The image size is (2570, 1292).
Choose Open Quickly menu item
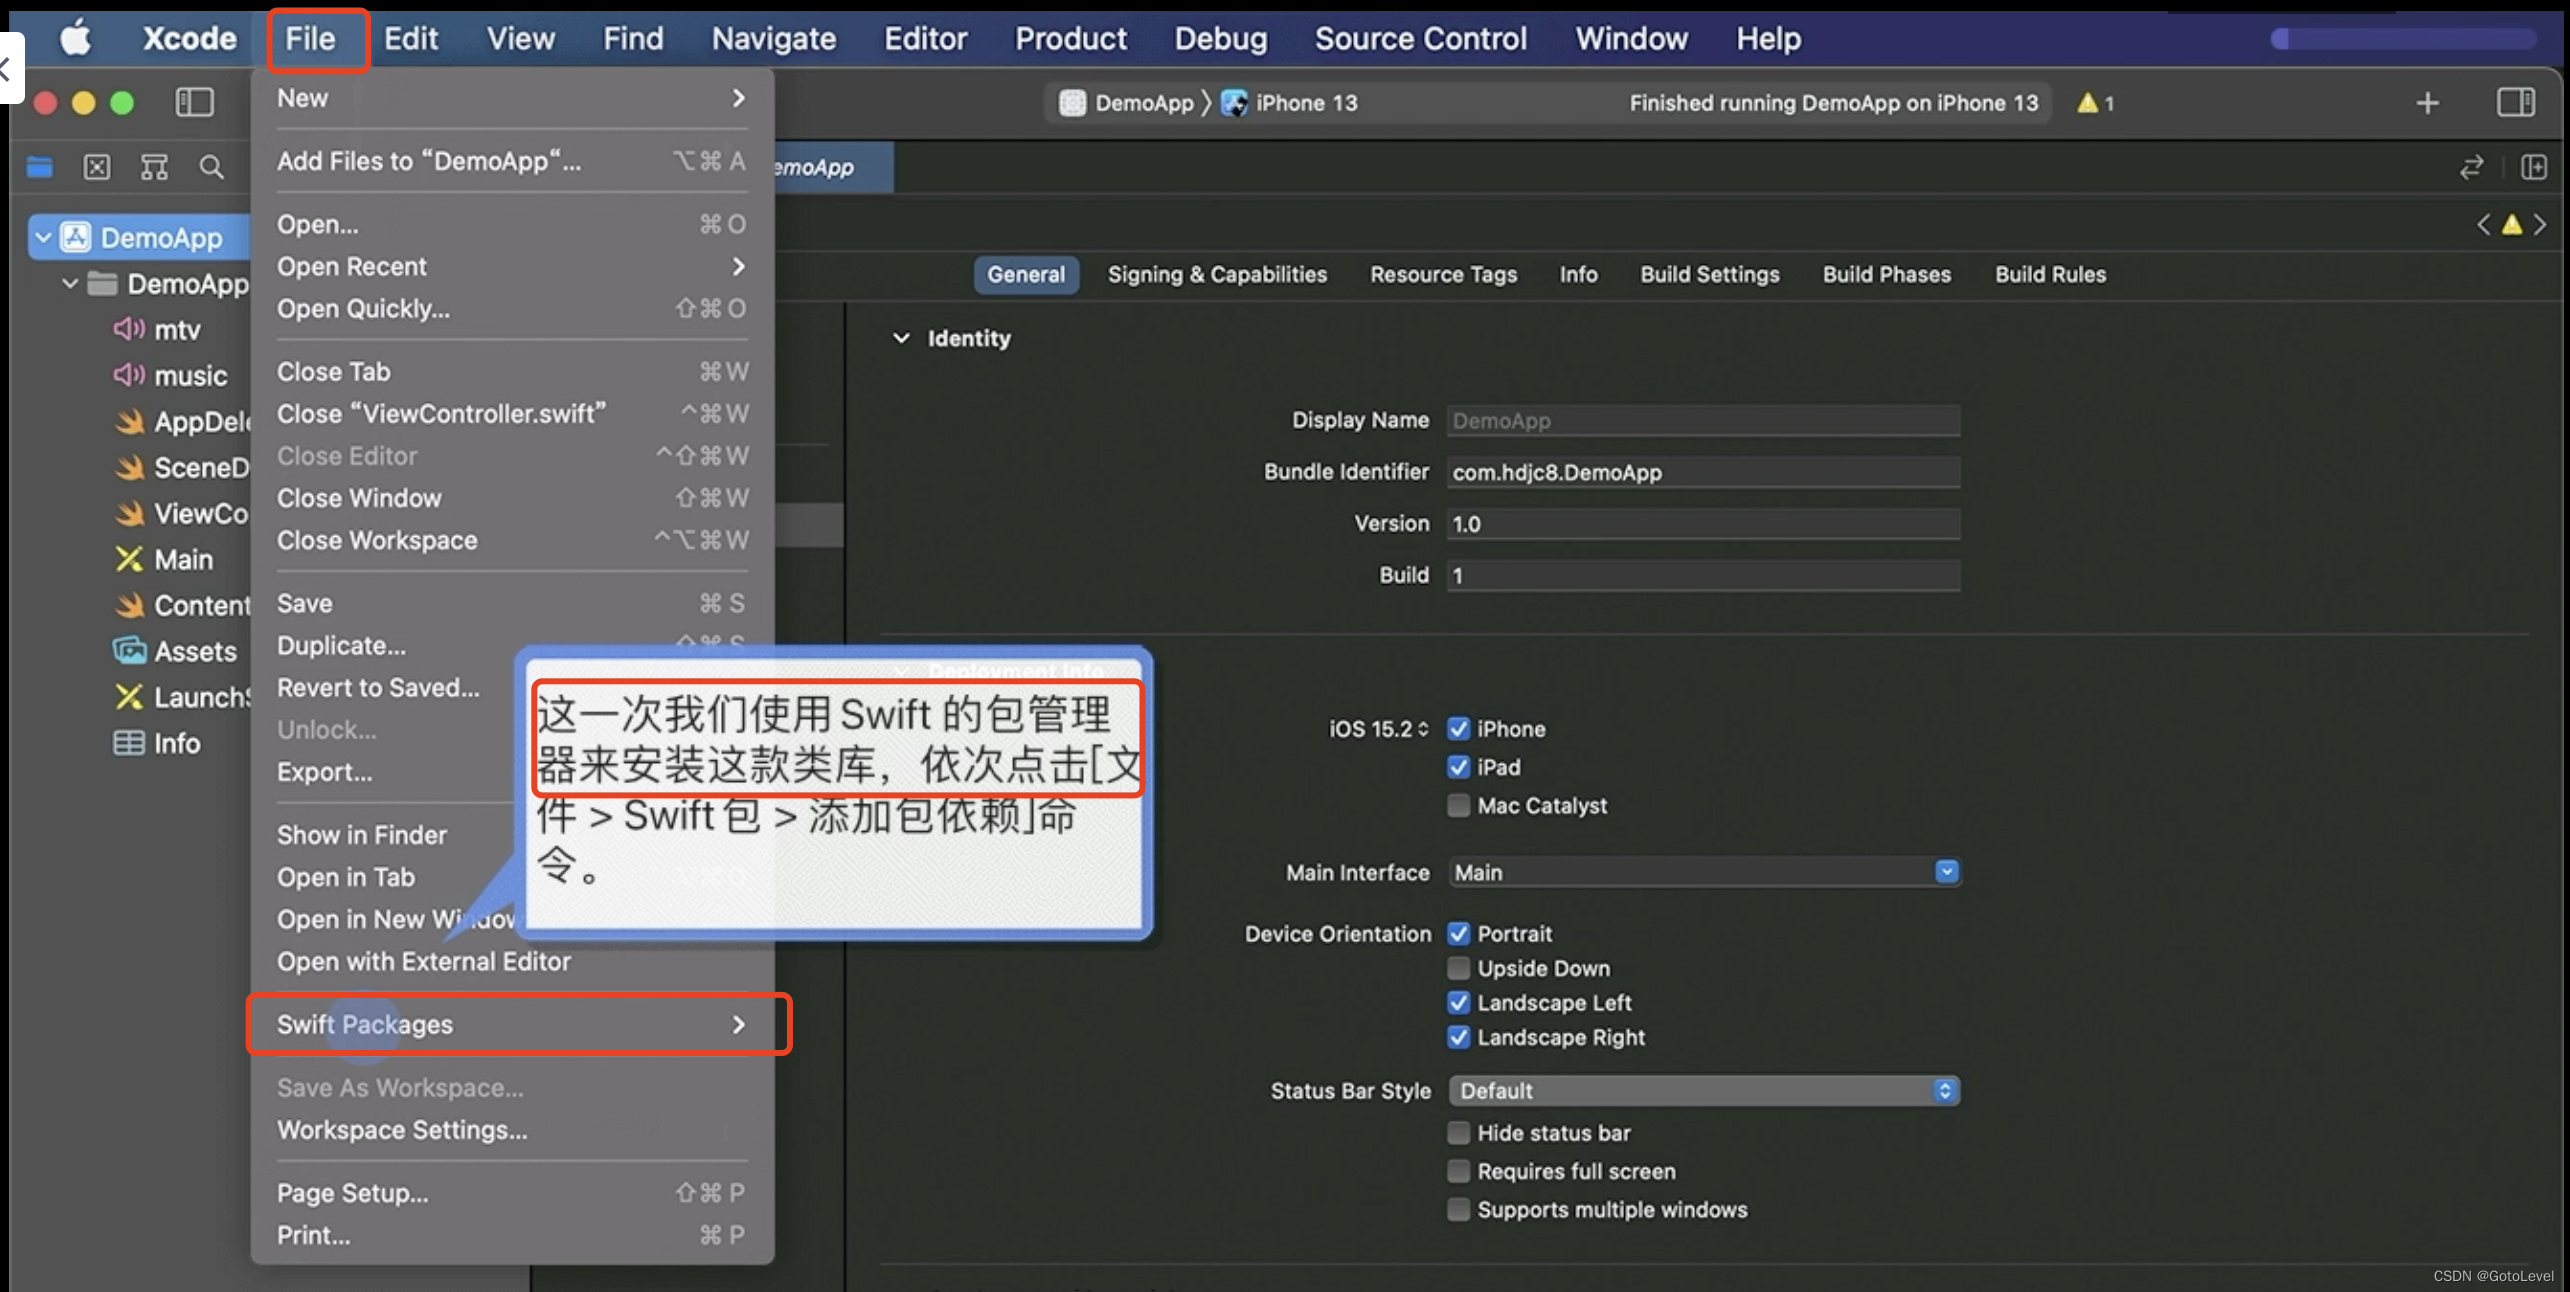pos(512,309)
